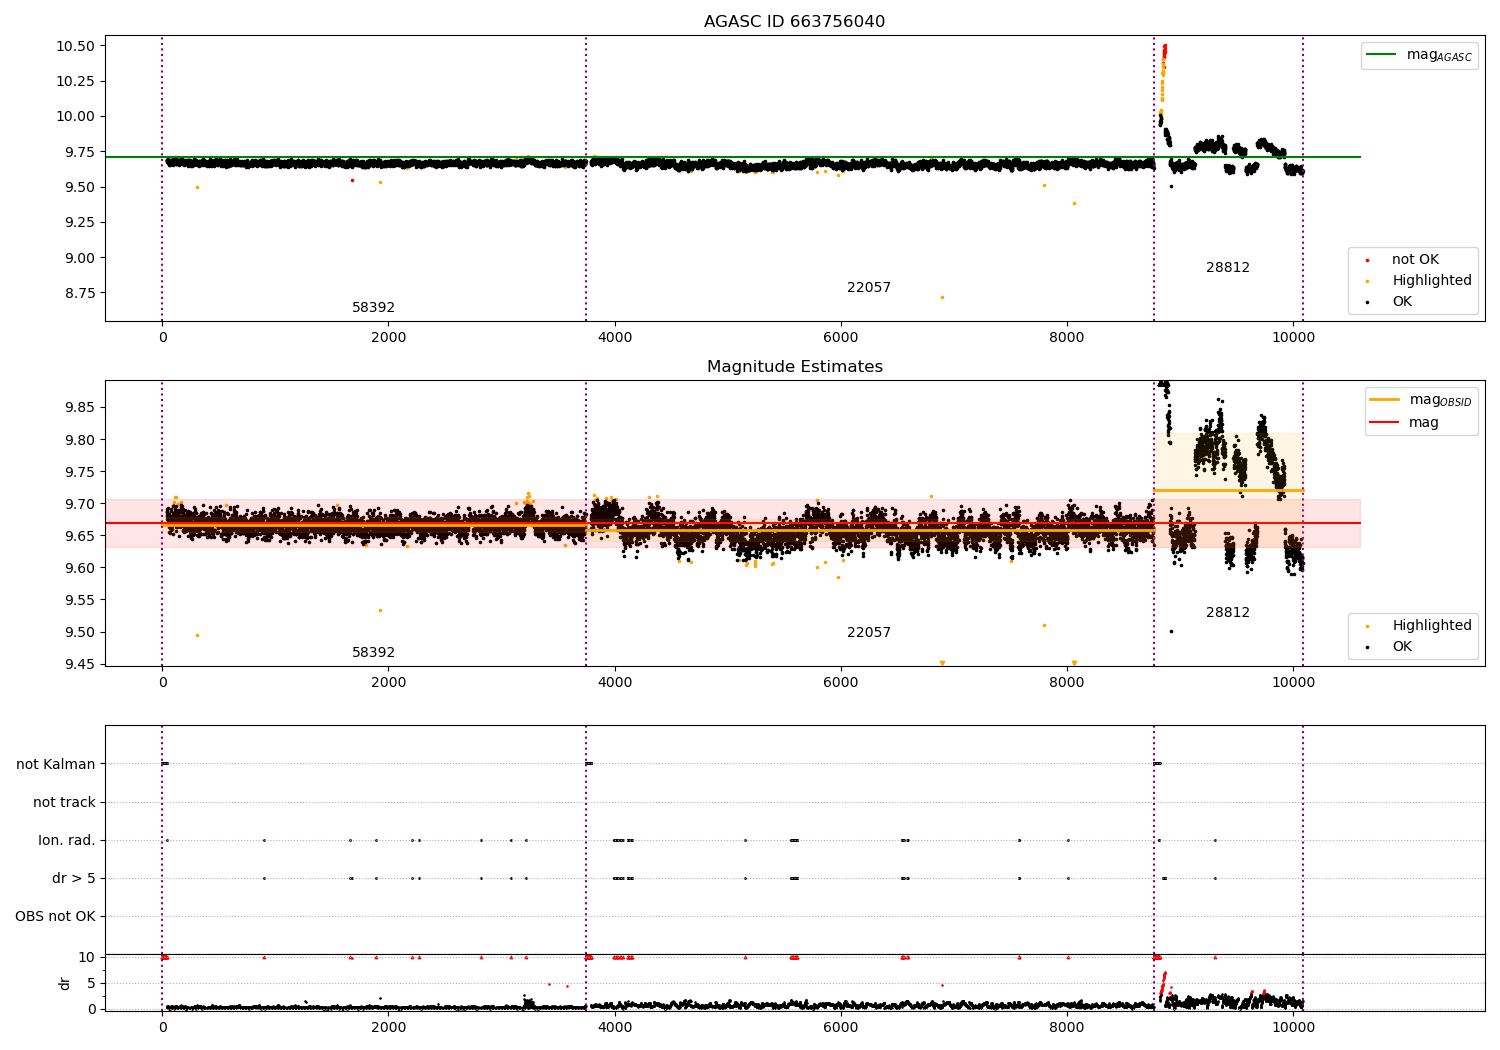Click the '28812' label in top plot
This screenshot has height=1050, width=1500.
coord(1228,268)
